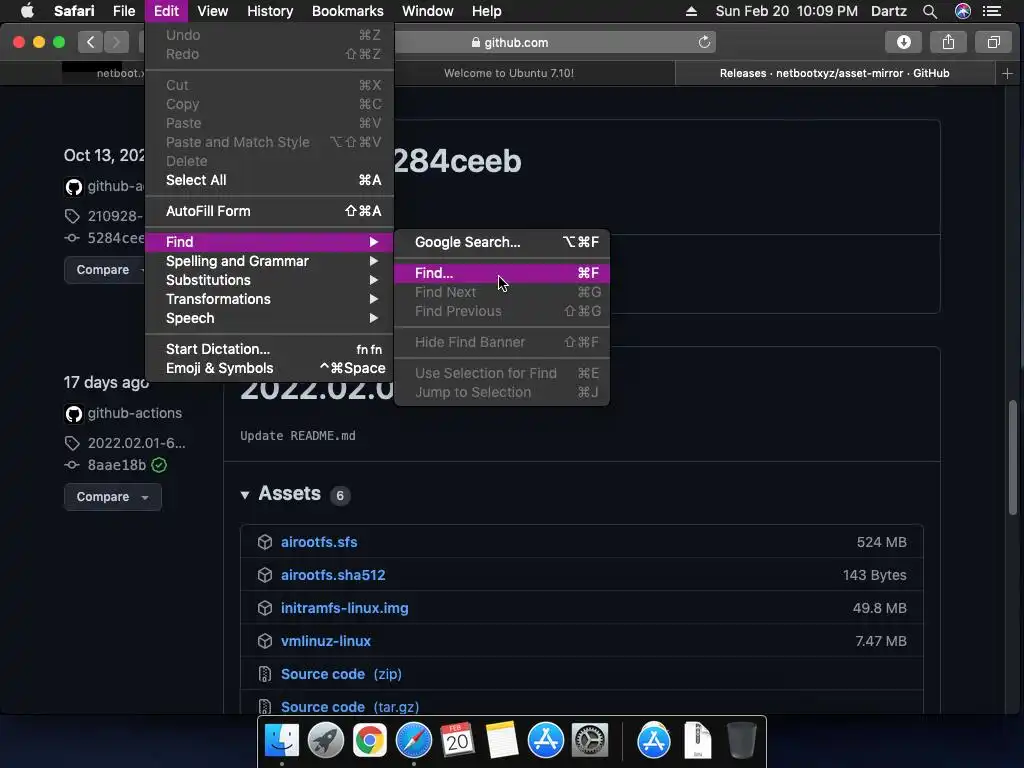Screen dimensions: 1024x768
Task: Select Releases netbootxyz/asset-mirror tab
Action: (x=834, y=73)
